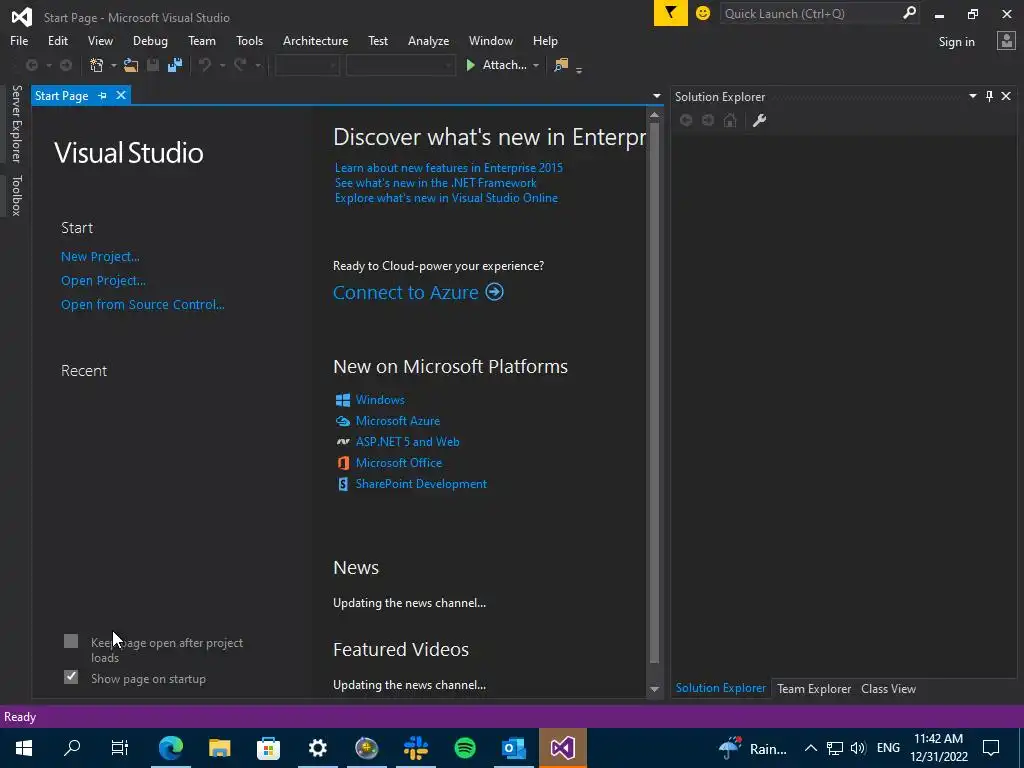Click into the Quick Launch search box

point(810,13)
